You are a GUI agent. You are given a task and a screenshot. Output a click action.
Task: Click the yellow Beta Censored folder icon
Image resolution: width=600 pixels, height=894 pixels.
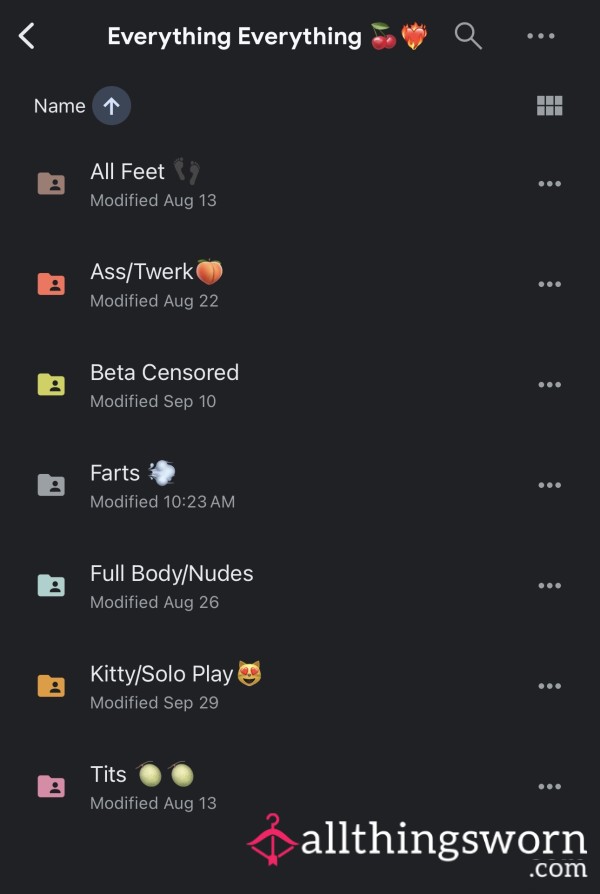coord(51,384)
